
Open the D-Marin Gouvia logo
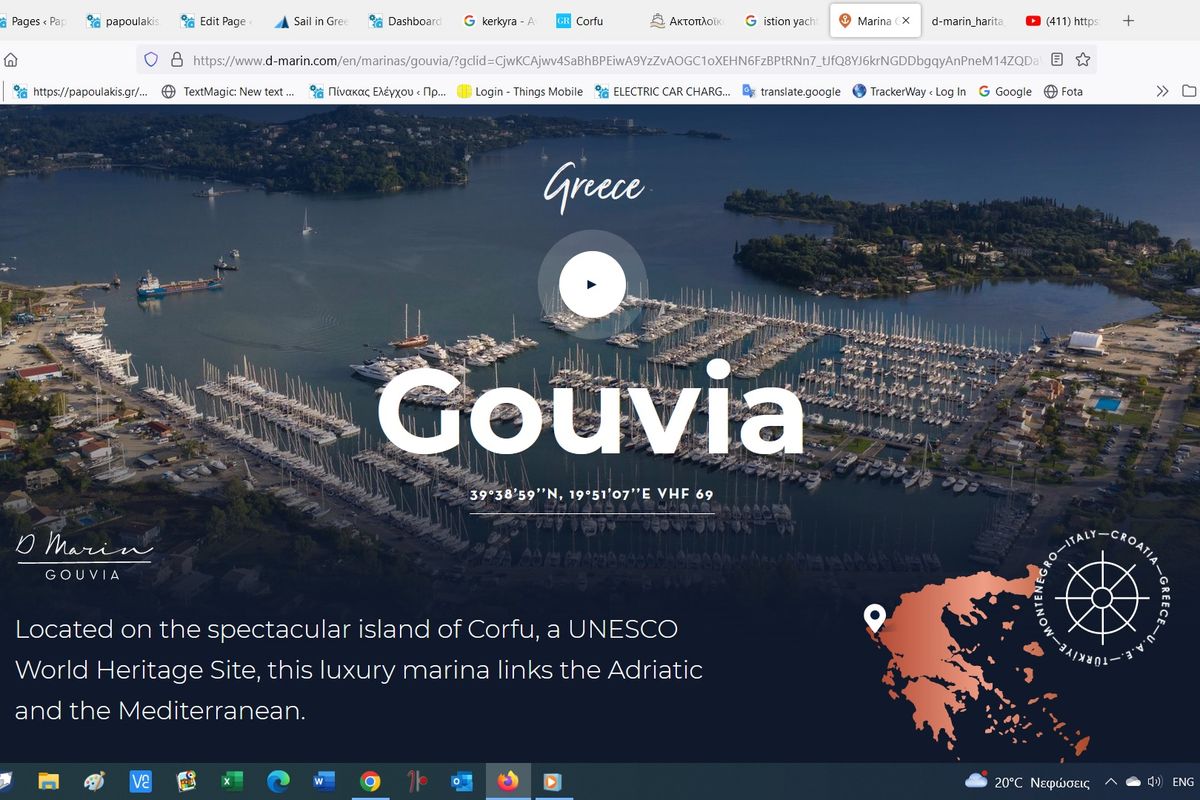(x=84, y=557)
